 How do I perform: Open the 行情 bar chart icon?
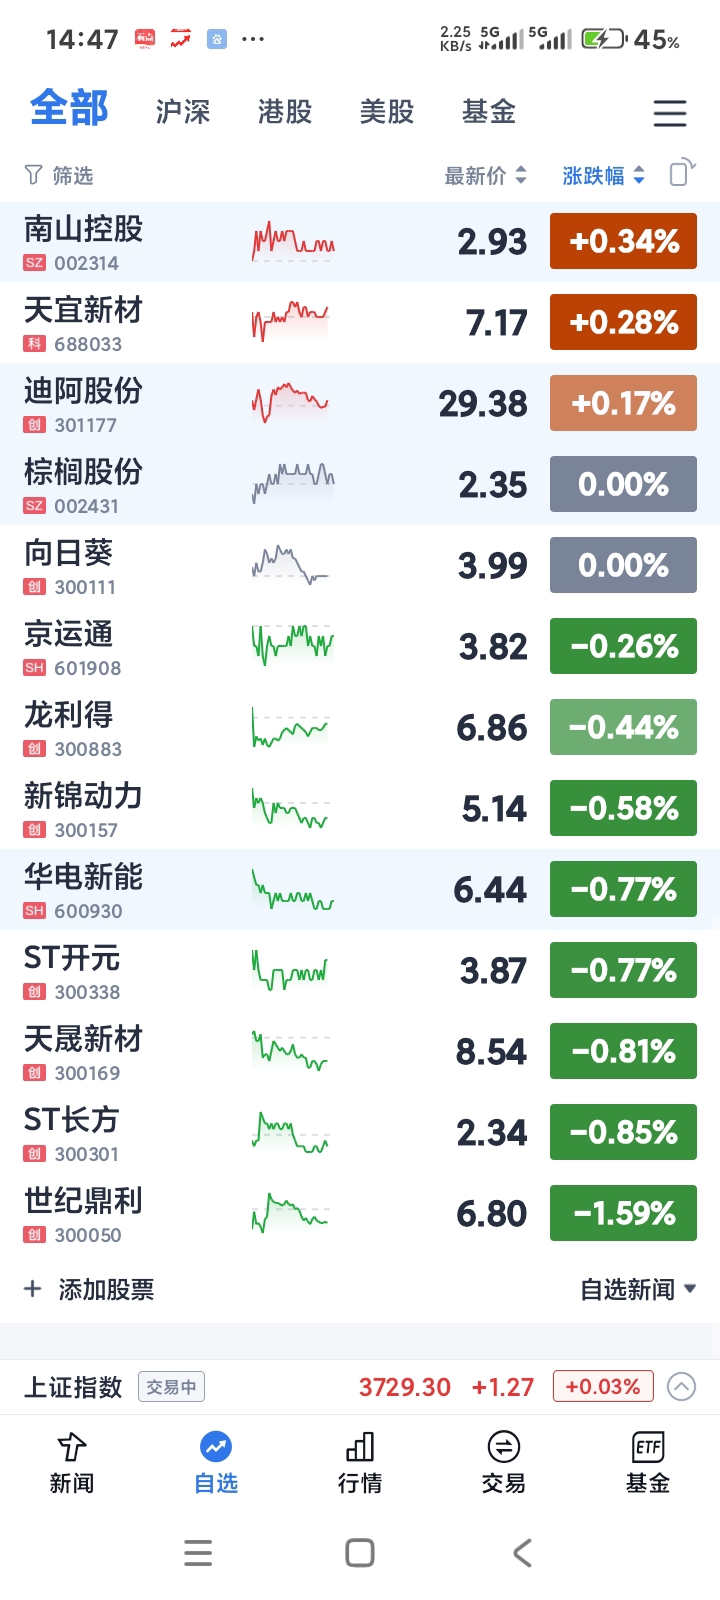pyautogui.click(x=360, y=1447)
